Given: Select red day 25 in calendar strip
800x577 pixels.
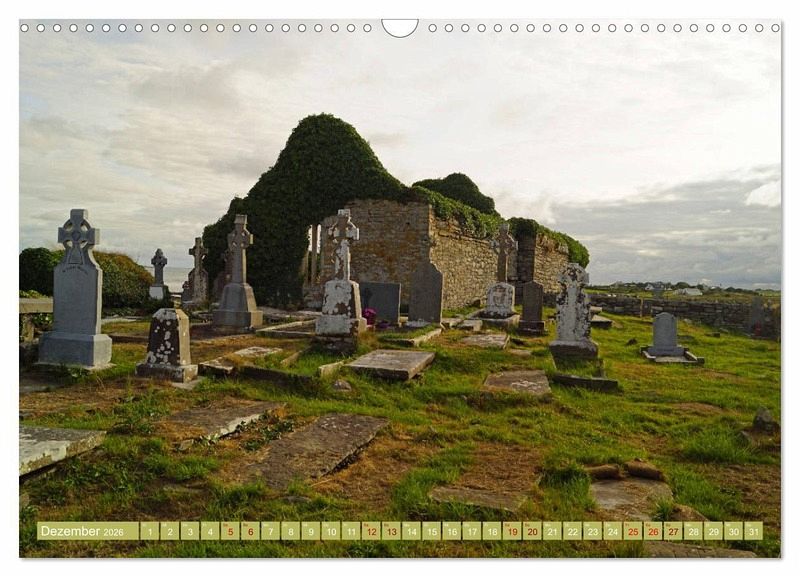Looking at the screenshot, I should [633, 531].
